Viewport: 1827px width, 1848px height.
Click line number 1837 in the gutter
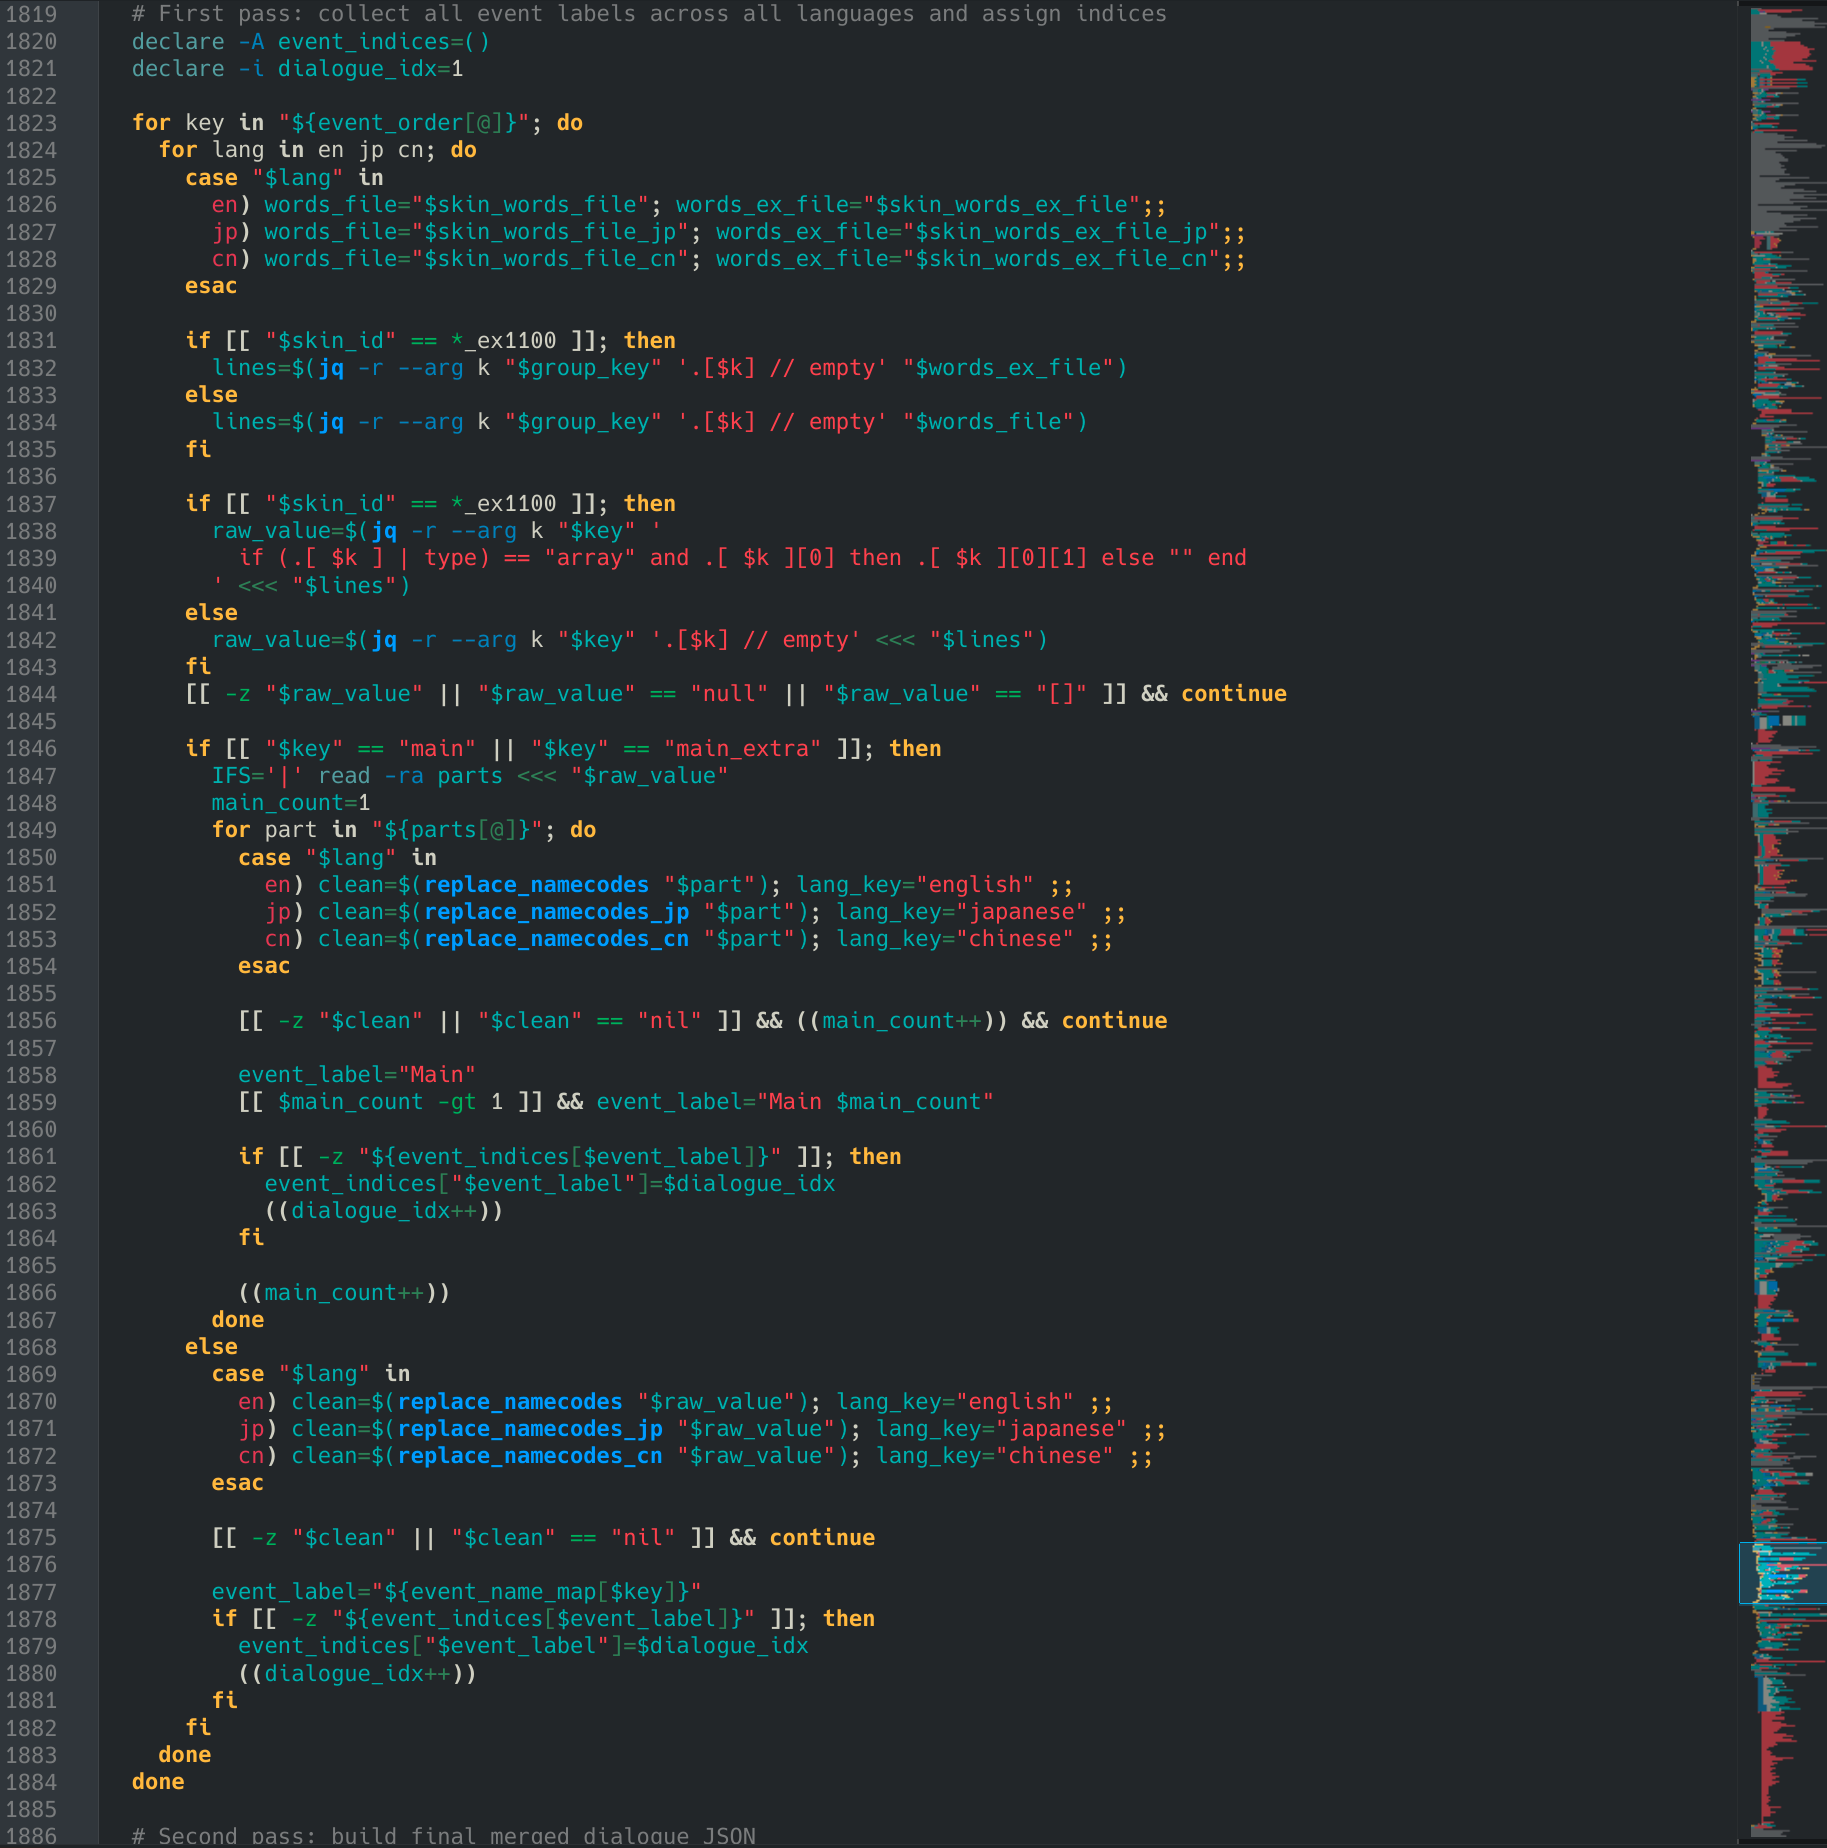point(31,504)
